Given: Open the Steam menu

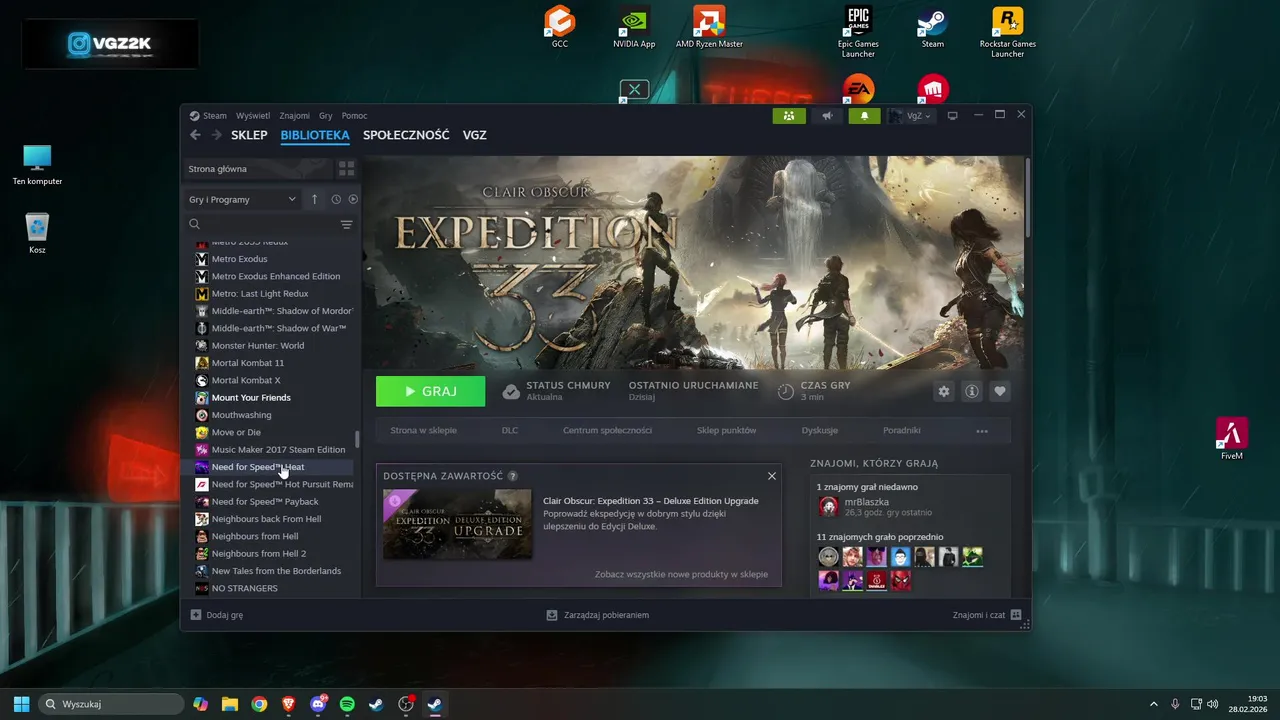Looking at the screenshot, I should 208,116.
